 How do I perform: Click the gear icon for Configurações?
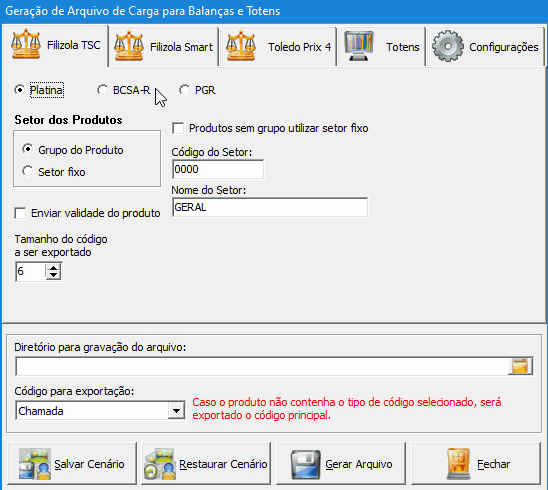448,46
